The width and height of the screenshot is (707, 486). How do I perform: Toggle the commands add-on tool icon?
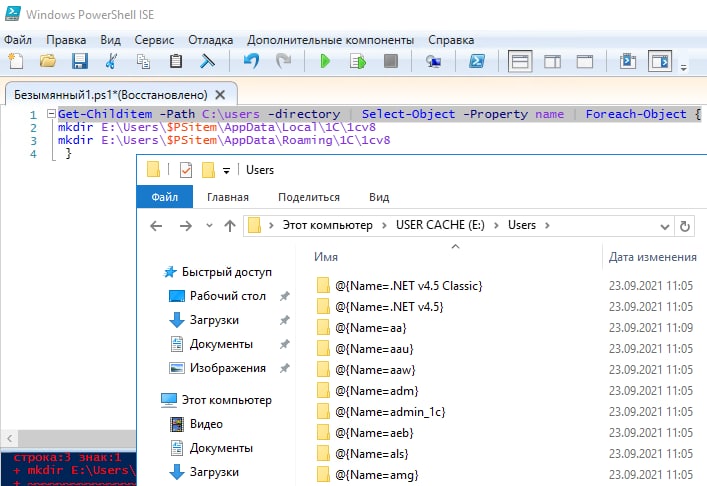(x=660, y=61)
